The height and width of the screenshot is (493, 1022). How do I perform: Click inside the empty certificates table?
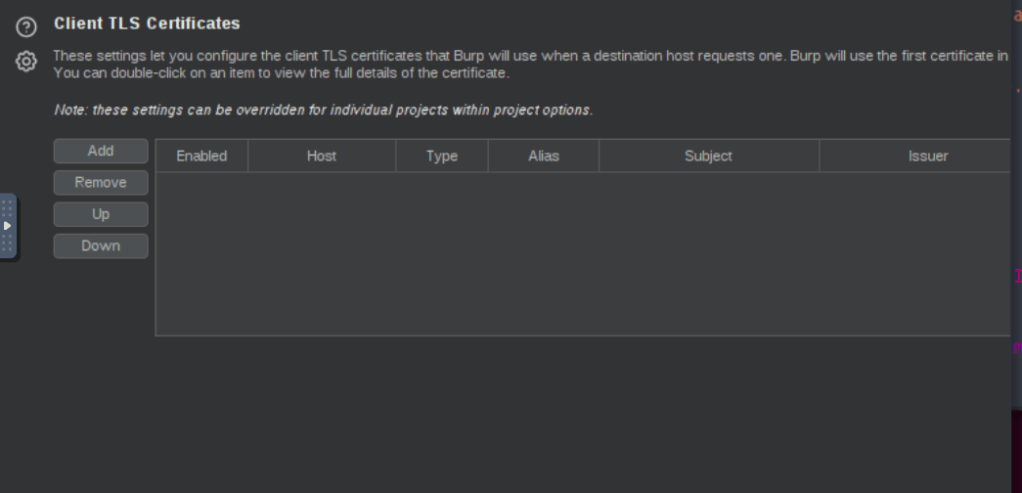click(580, 254)
